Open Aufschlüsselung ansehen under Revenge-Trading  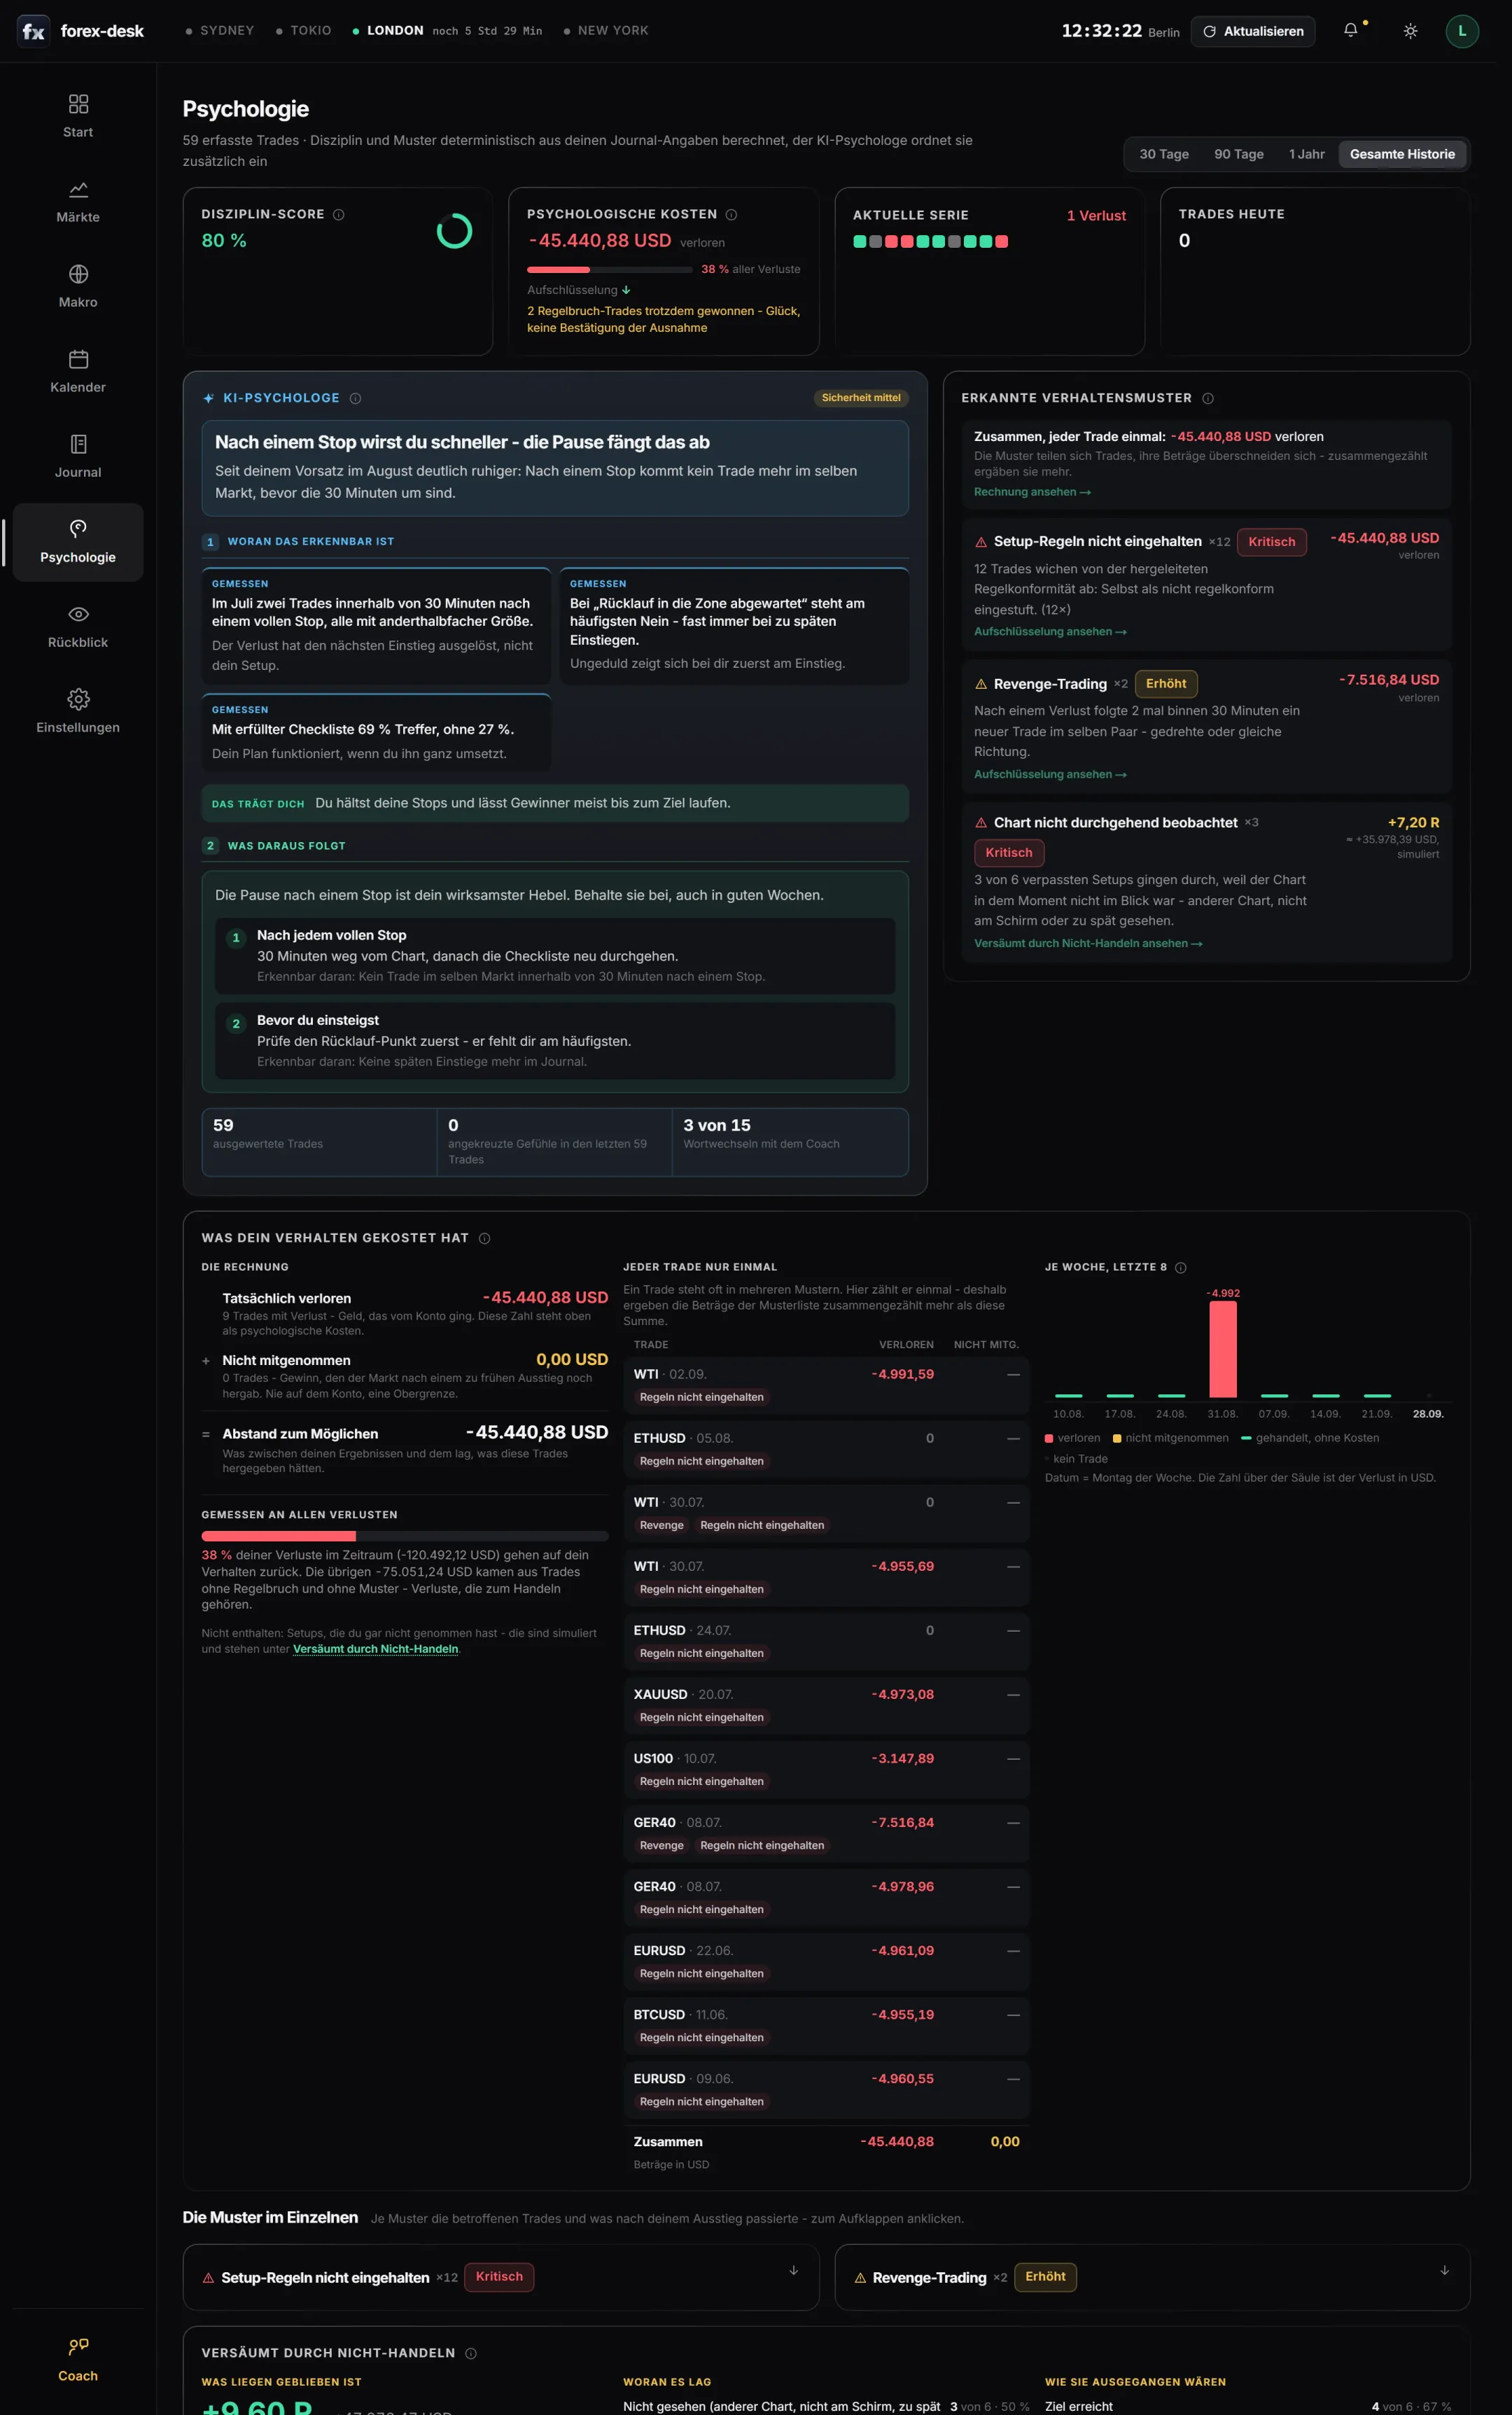(1050, 775)
